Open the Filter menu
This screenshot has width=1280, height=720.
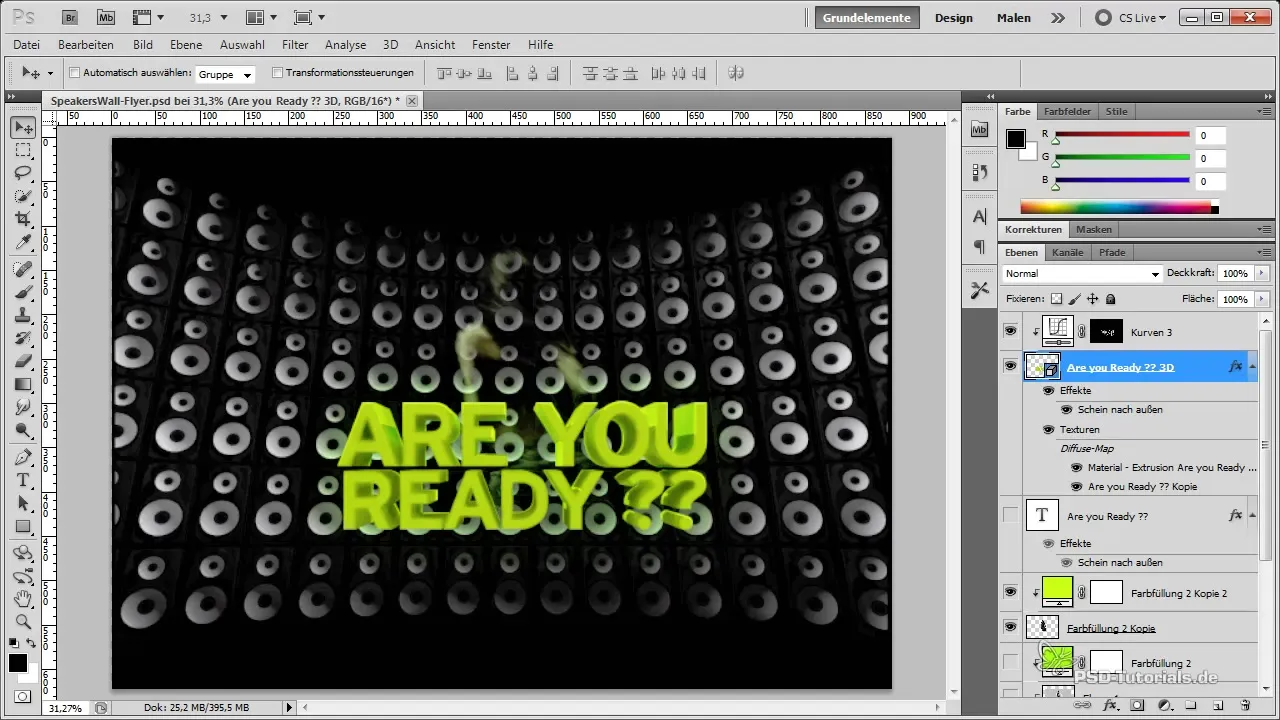pyautogui.click(x=295, y=45)
